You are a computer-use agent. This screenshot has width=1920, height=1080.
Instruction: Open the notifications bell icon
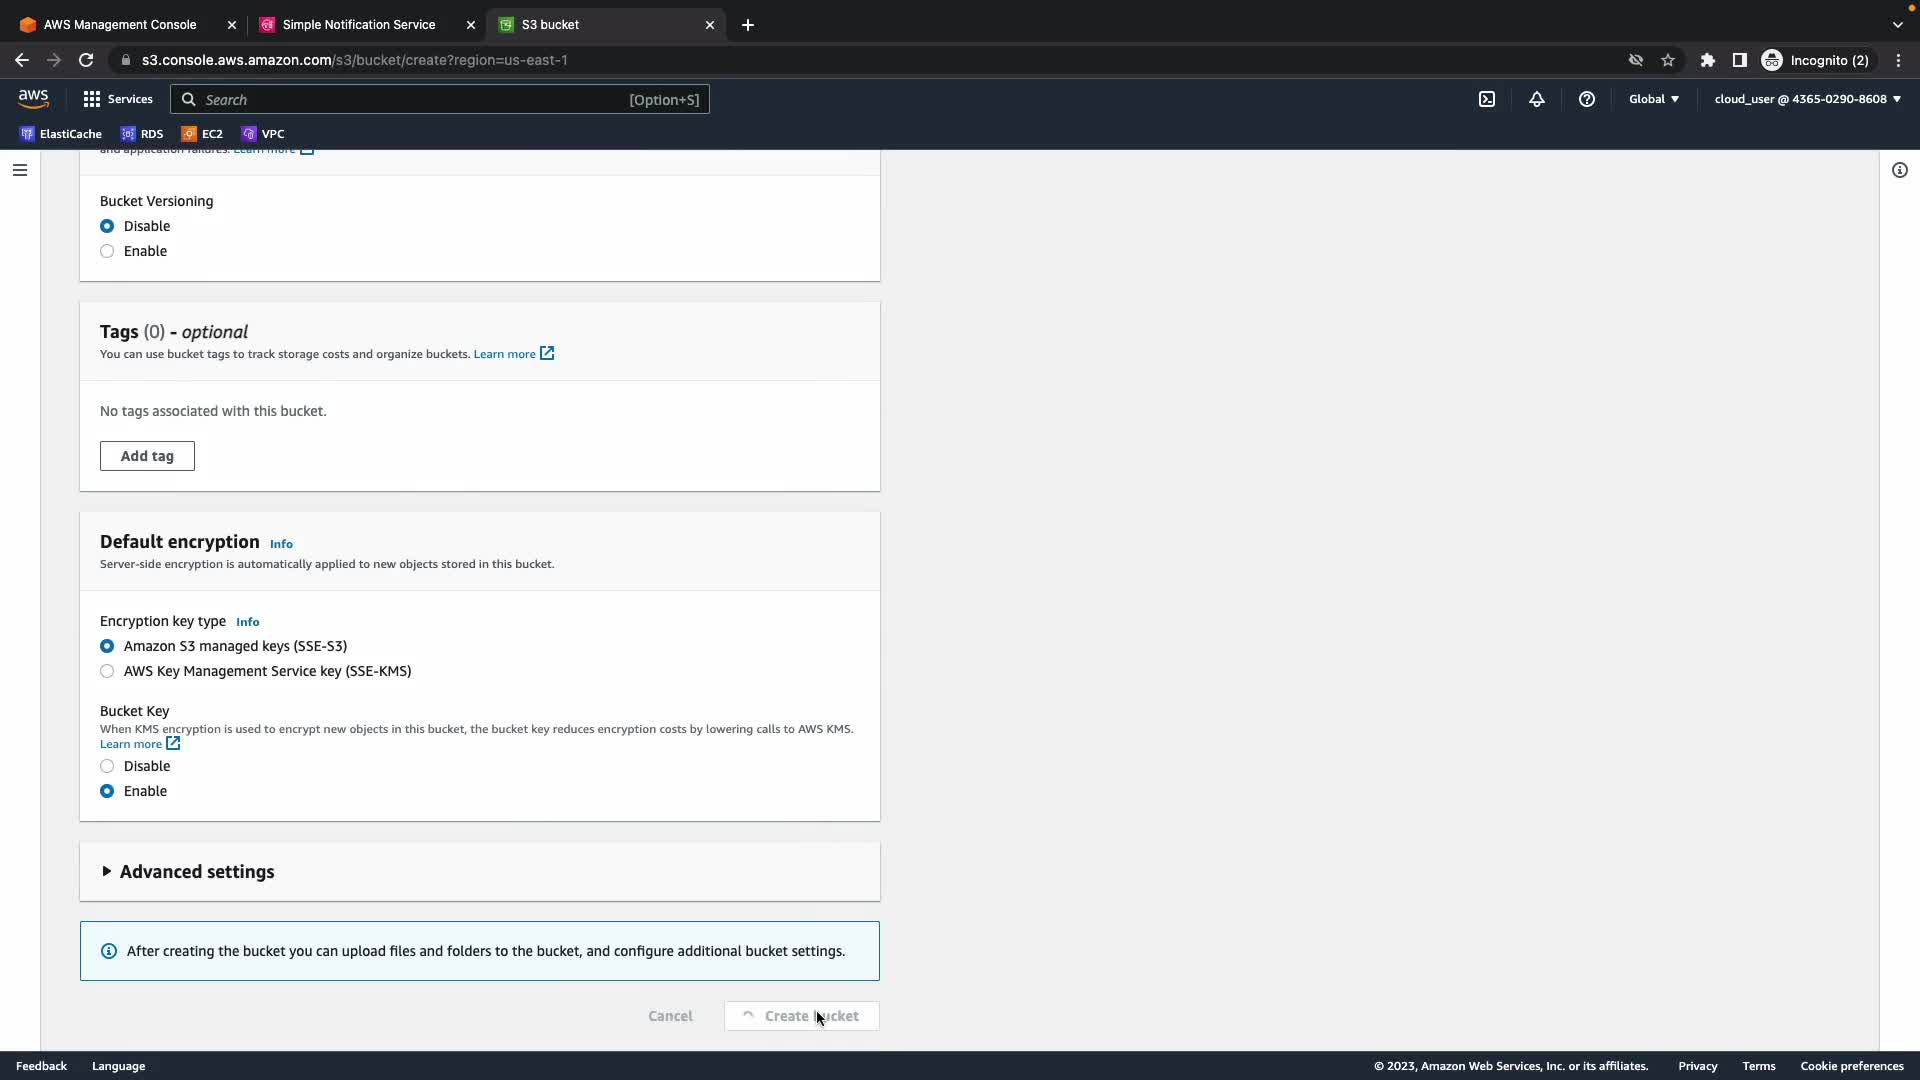1537,99
